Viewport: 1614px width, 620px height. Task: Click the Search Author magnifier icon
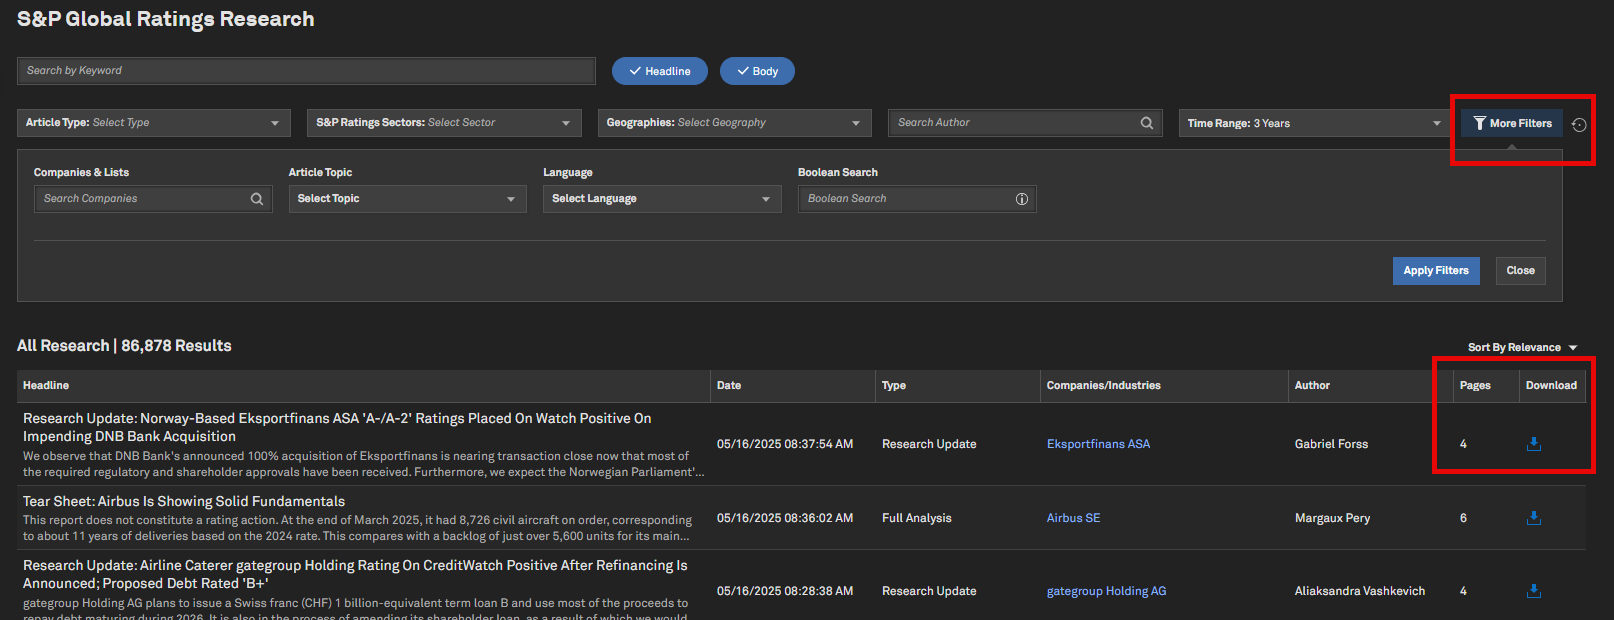[1147, 123]
